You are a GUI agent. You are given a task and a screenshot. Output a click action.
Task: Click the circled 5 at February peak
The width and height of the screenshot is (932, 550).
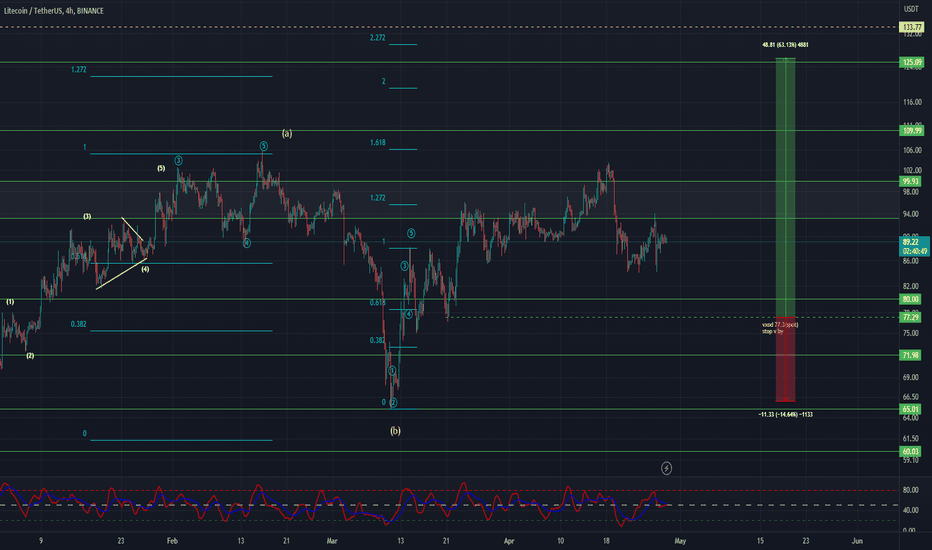tap(263, 146)
